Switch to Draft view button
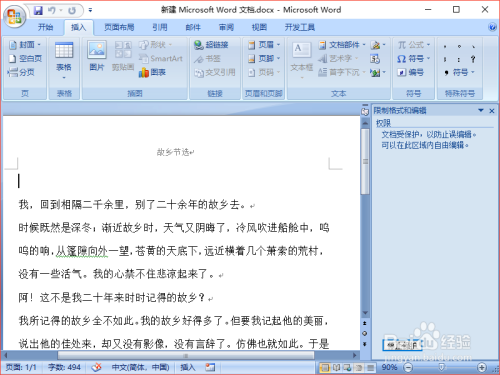 click(x=370, y=367)
